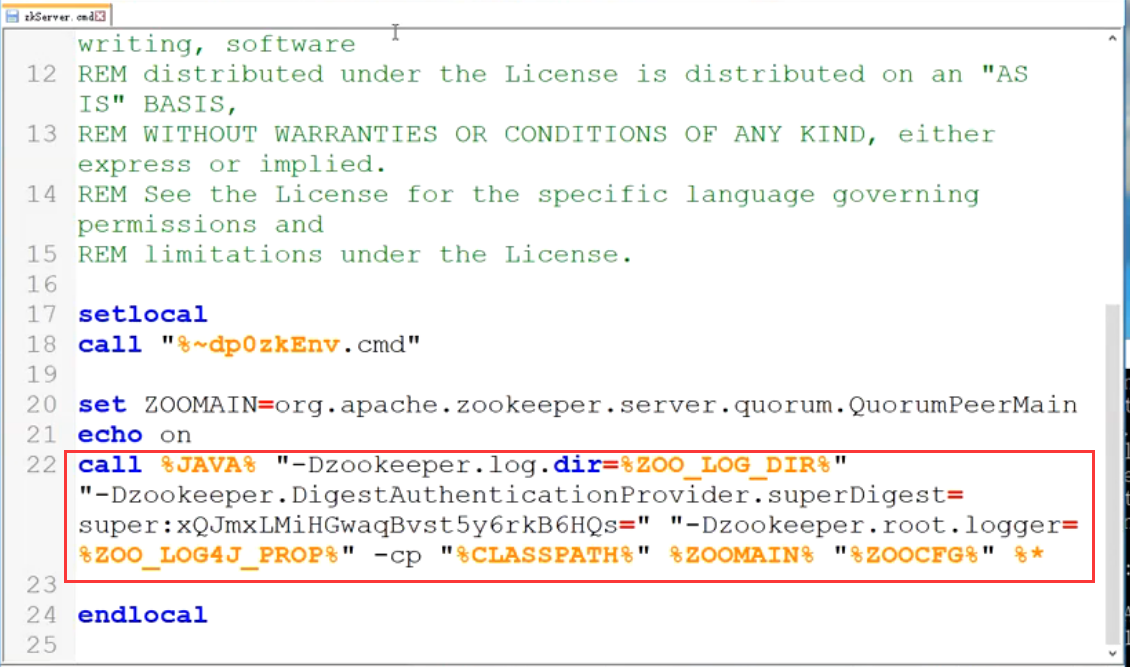The height and width of the screenshot is (667, 1130).
Task: Select line number 25 in the margin
Action: click(x=41, y=645)
